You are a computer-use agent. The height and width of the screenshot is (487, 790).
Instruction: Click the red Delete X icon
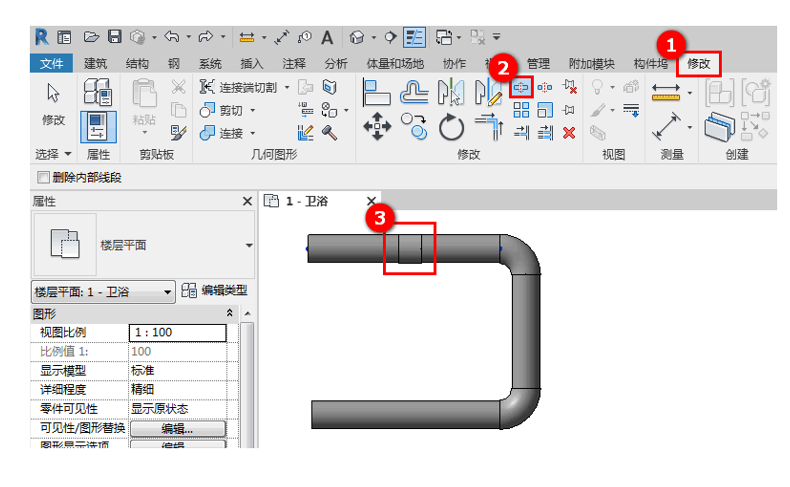coord(569,132)
